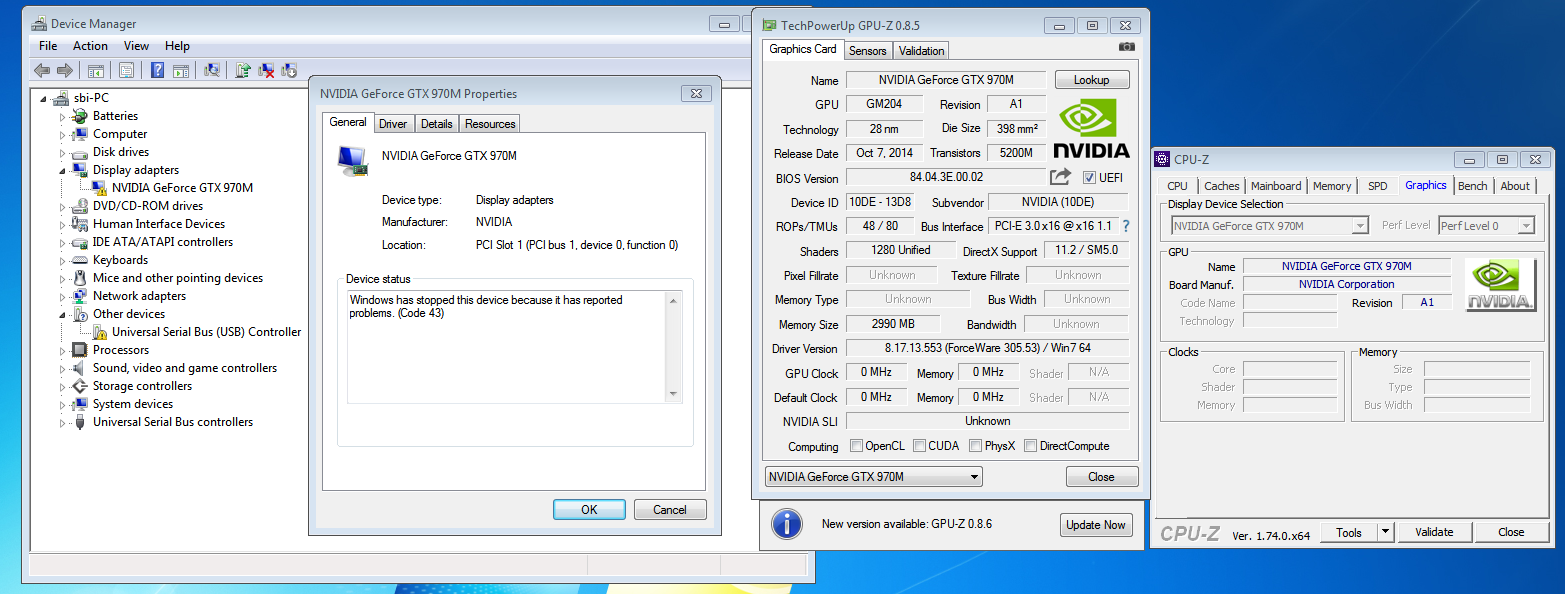Click the NVIDIA logo in GPU-Z
1565x594 pixels.
click(1091, 128)
